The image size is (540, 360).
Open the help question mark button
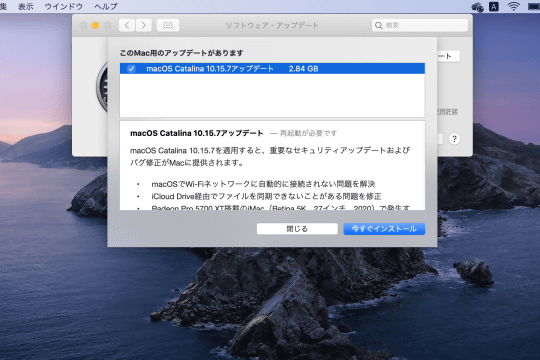tap(454, 139)
